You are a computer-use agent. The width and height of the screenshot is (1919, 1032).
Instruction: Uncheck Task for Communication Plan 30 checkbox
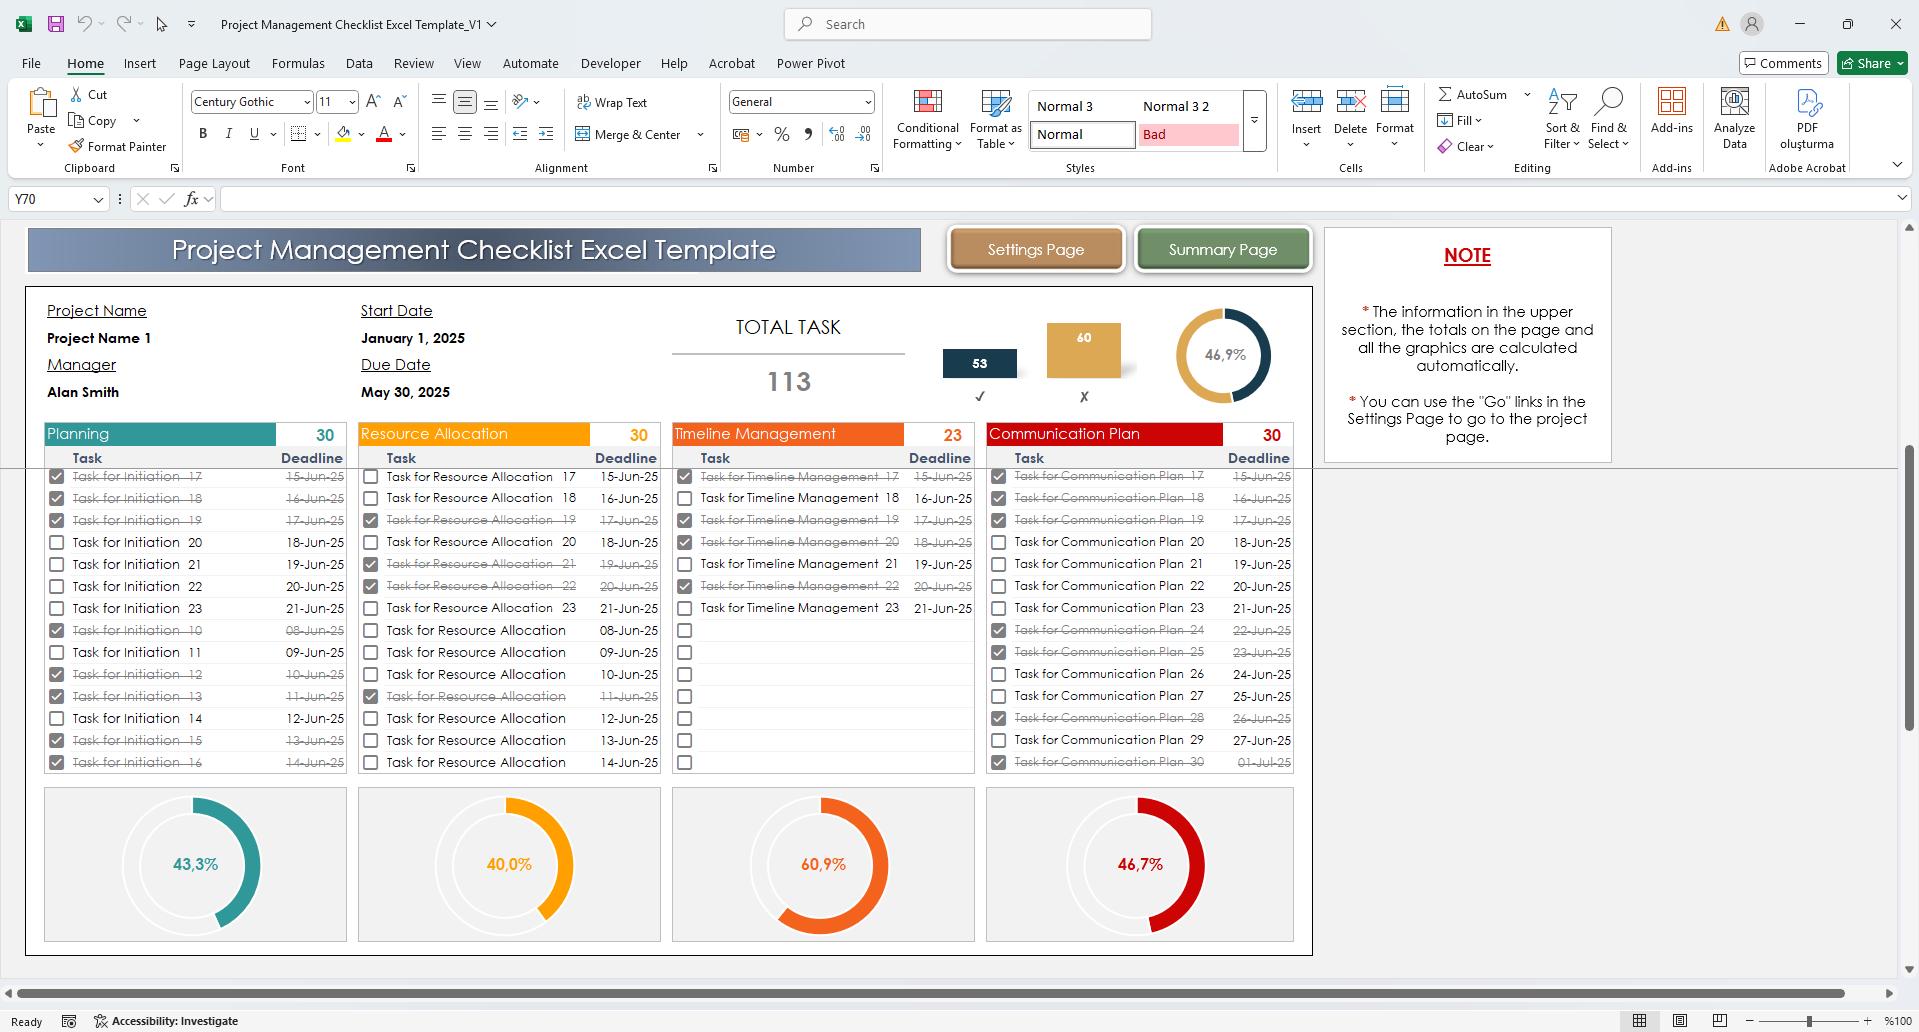[x=998, y=763]
